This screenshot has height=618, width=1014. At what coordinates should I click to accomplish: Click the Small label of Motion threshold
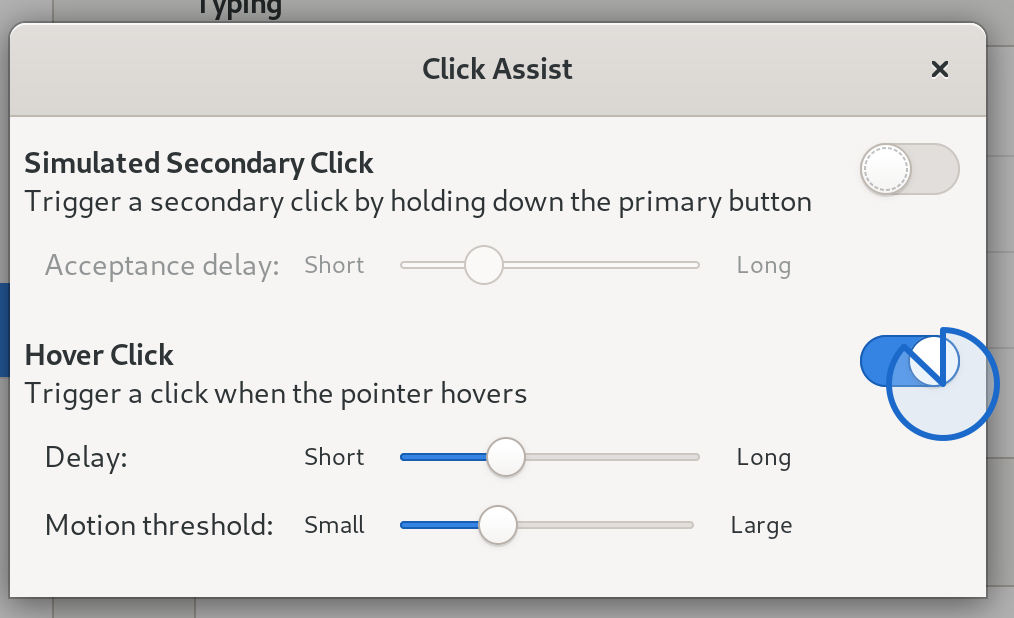click(334, 525)
